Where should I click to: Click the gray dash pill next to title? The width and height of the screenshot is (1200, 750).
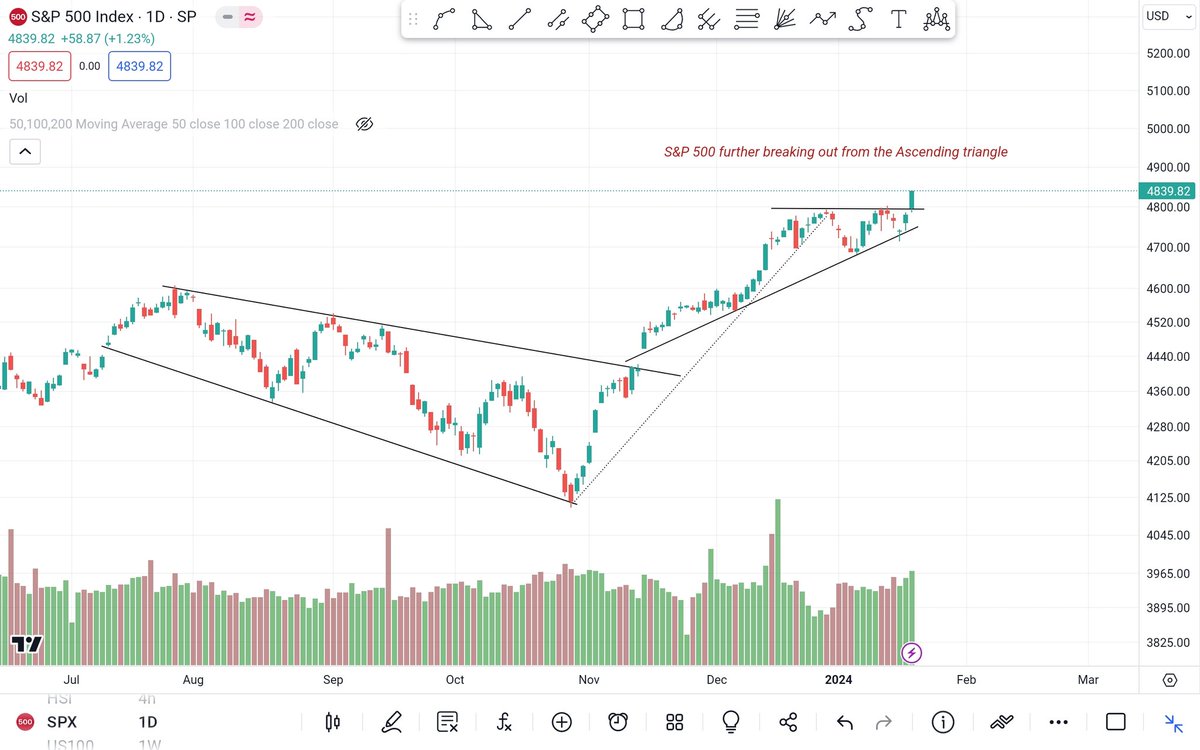(229, 17)
